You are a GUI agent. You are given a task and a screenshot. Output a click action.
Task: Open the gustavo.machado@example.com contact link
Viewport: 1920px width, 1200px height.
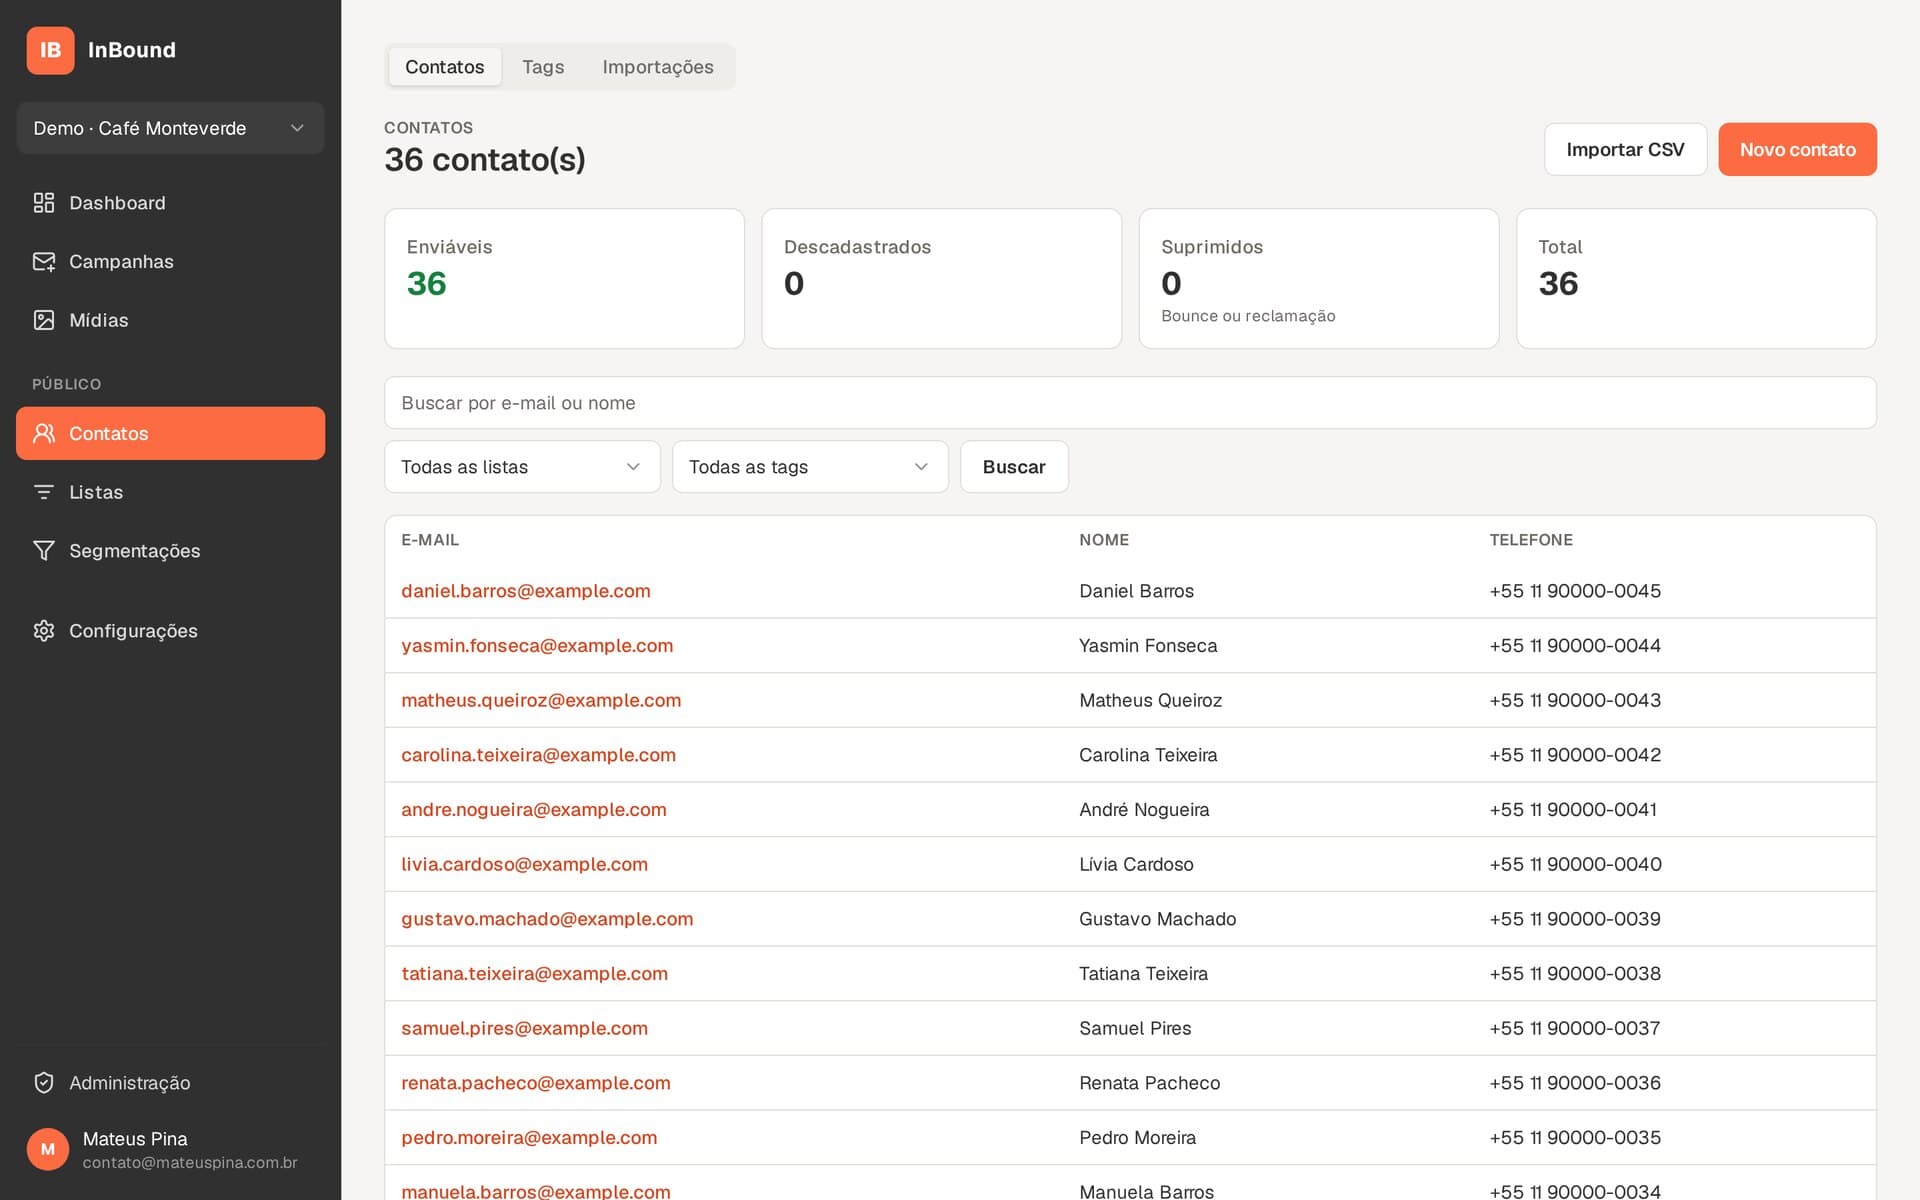[x=547, y=919]
